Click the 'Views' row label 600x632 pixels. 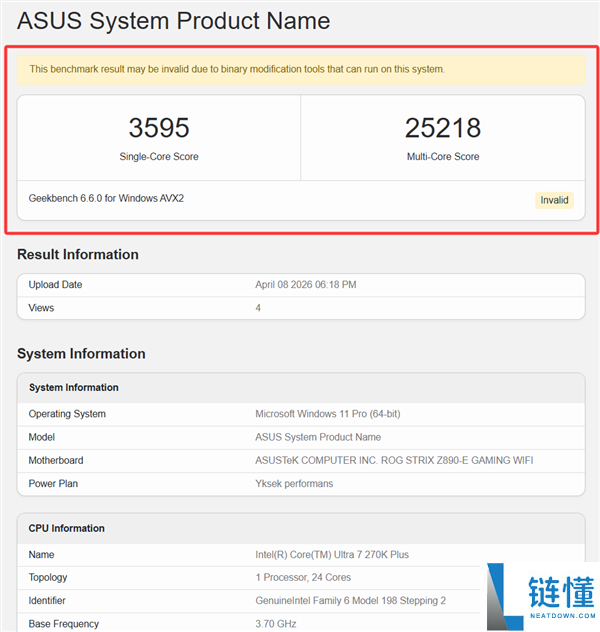click(x=41, y=308)
